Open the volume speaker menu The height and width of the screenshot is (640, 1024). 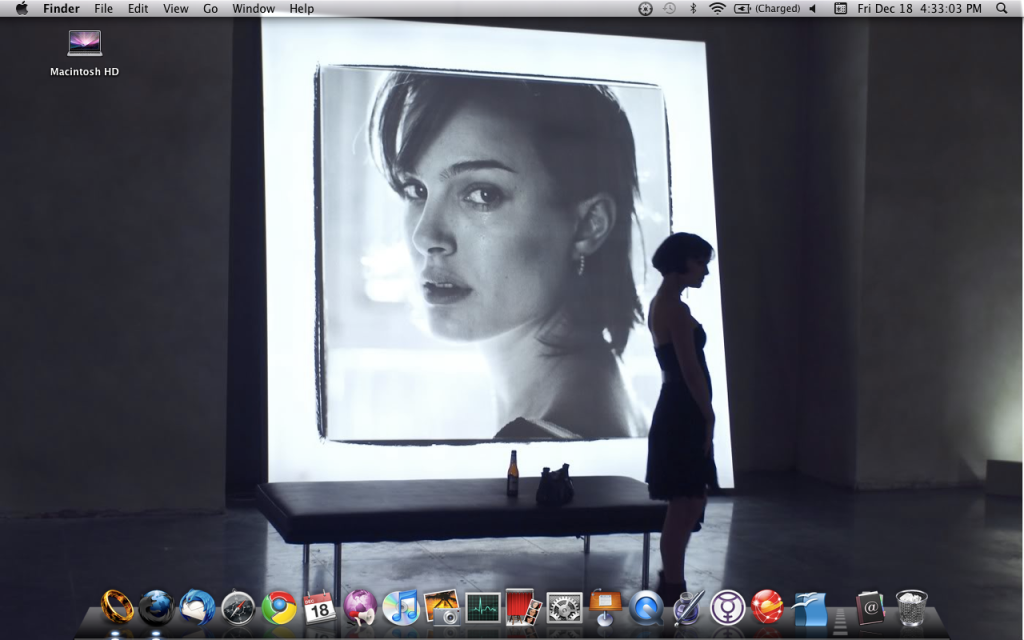[813, 8]
